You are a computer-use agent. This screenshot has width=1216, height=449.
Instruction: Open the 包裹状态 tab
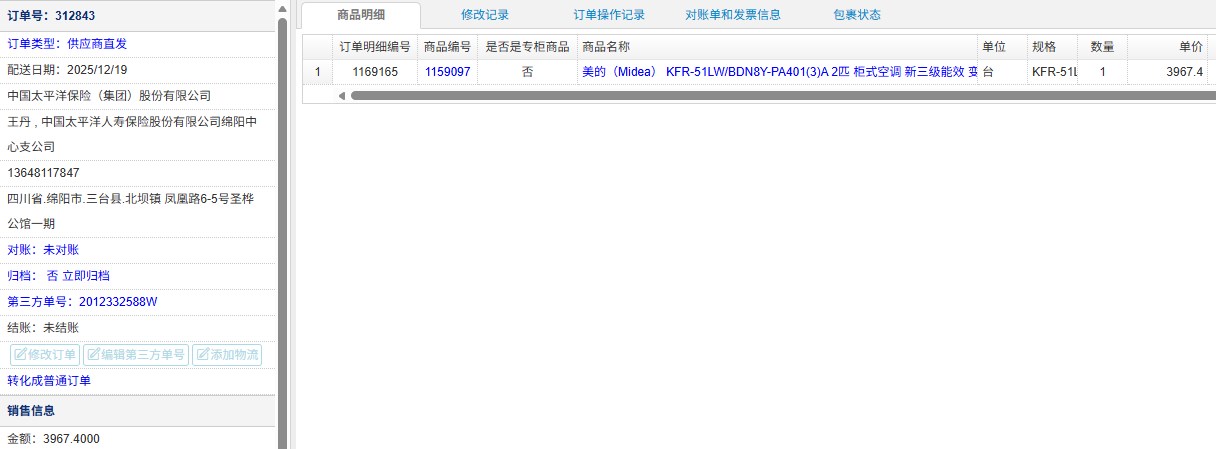point(857,15)
